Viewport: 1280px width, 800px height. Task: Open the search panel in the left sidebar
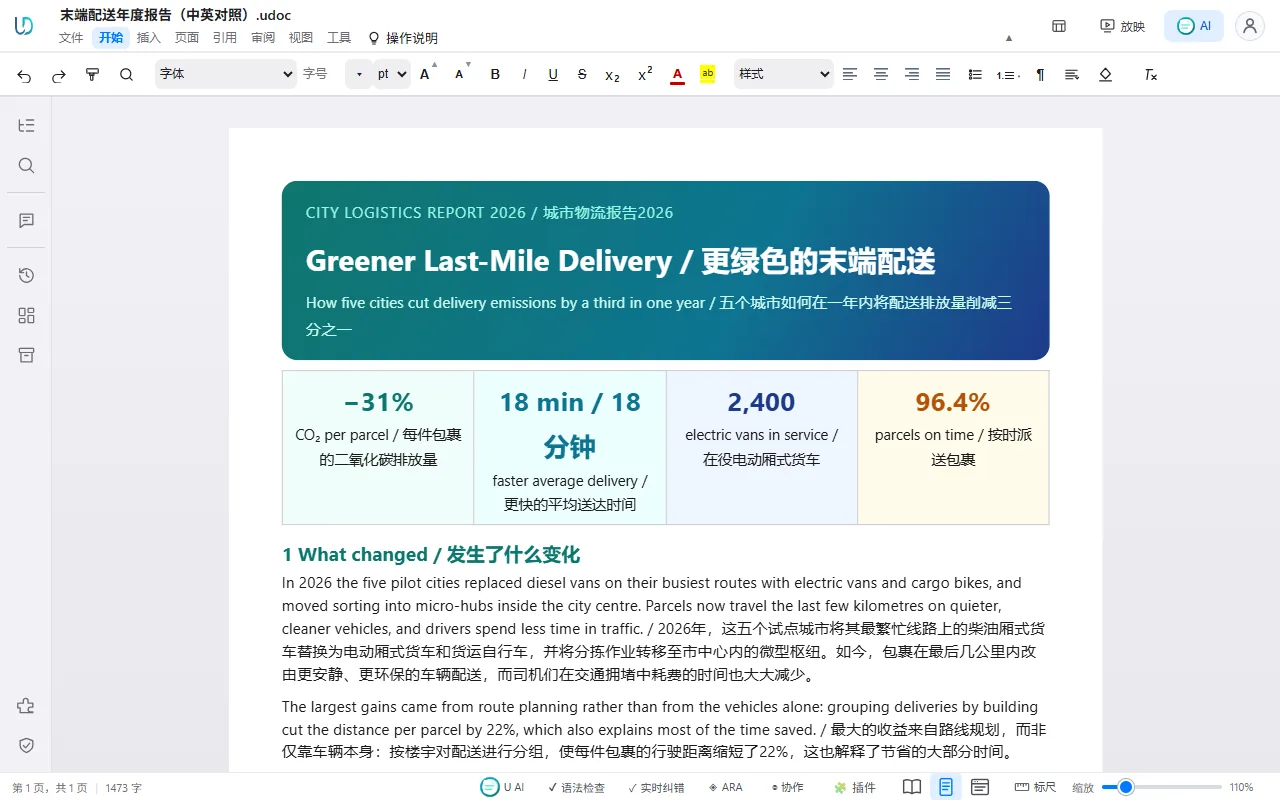coord(27,166)
